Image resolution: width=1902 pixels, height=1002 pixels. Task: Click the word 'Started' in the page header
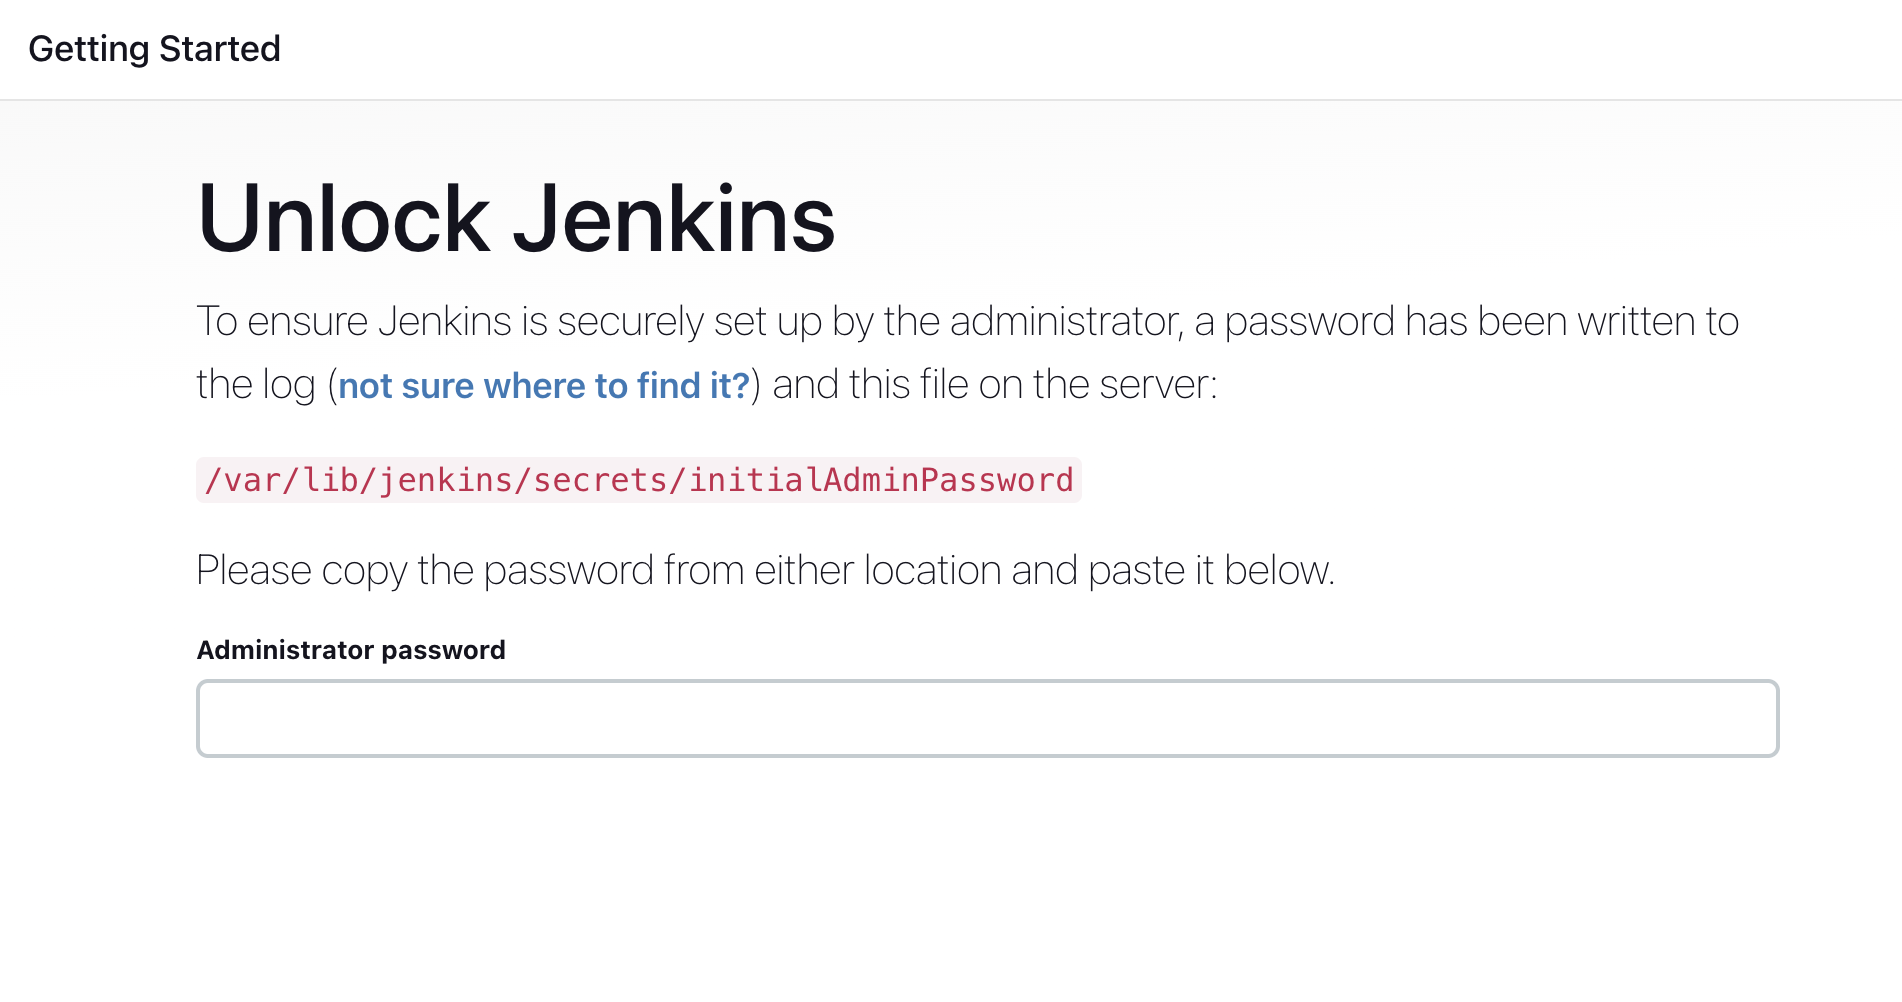(220, 49)
